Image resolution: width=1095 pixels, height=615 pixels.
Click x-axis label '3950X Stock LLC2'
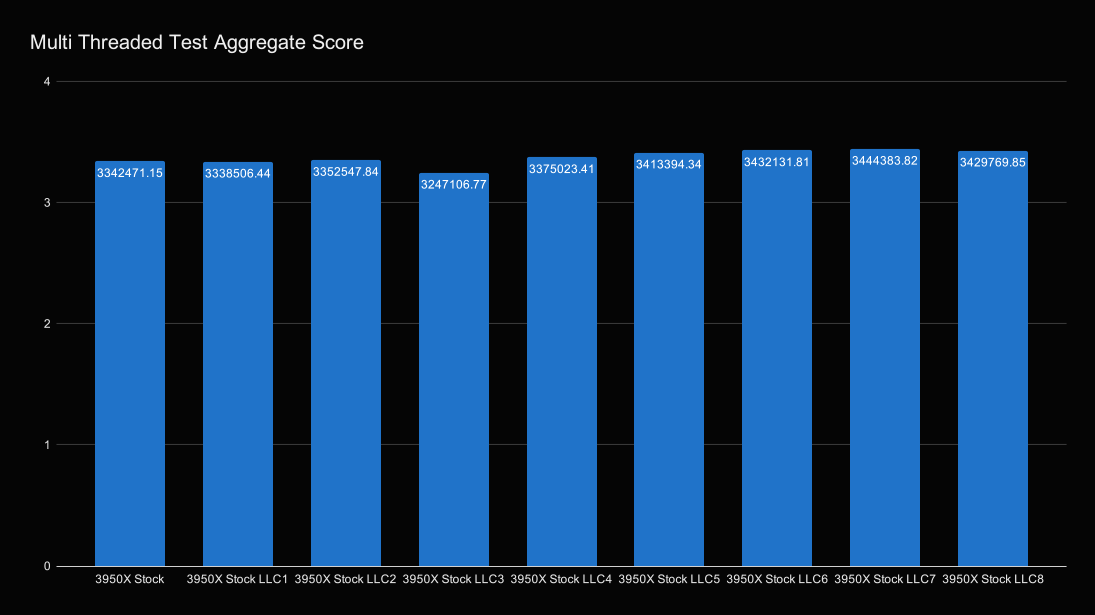(346, 579)
